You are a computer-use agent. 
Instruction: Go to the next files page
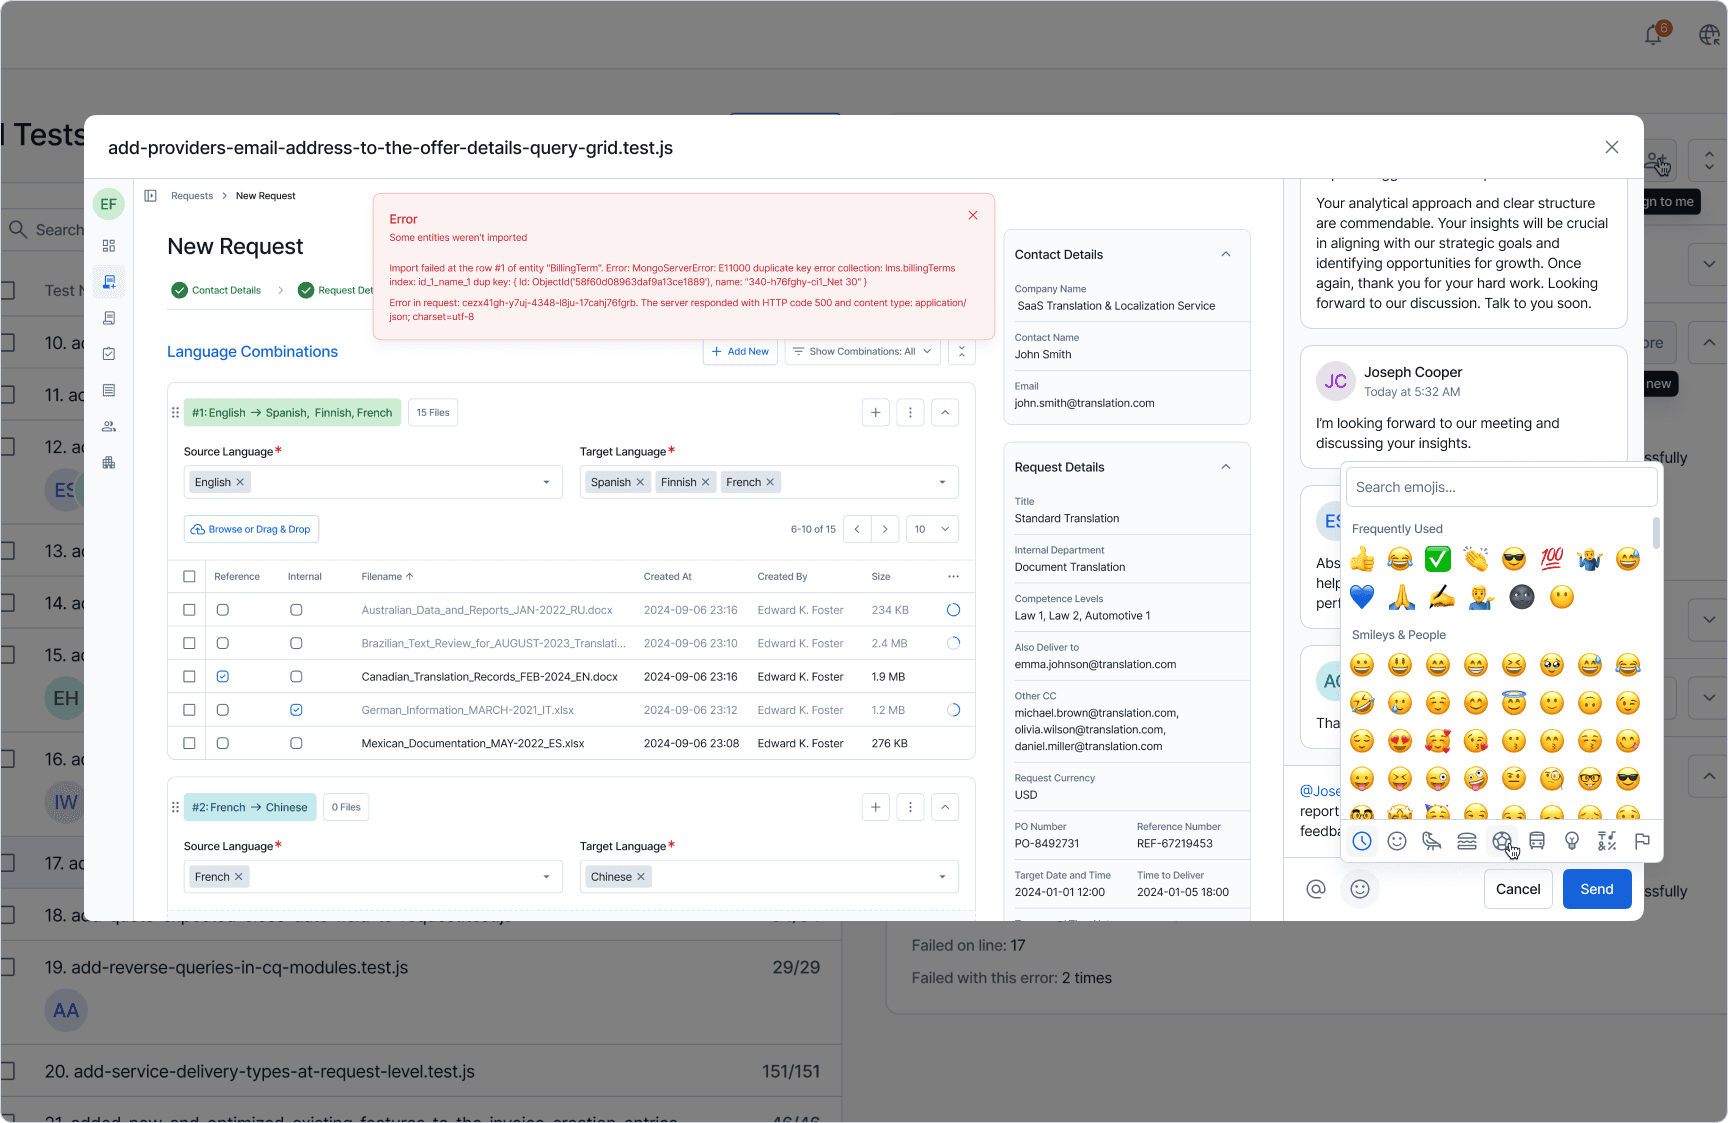[885, 529]
